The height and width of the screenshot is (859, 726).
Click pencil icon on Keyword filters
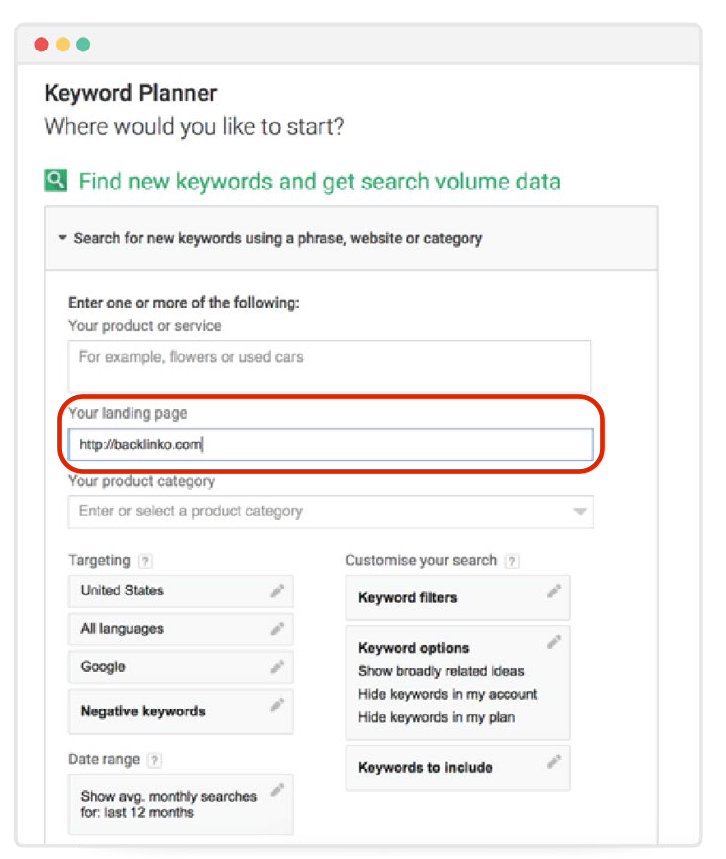554,591
